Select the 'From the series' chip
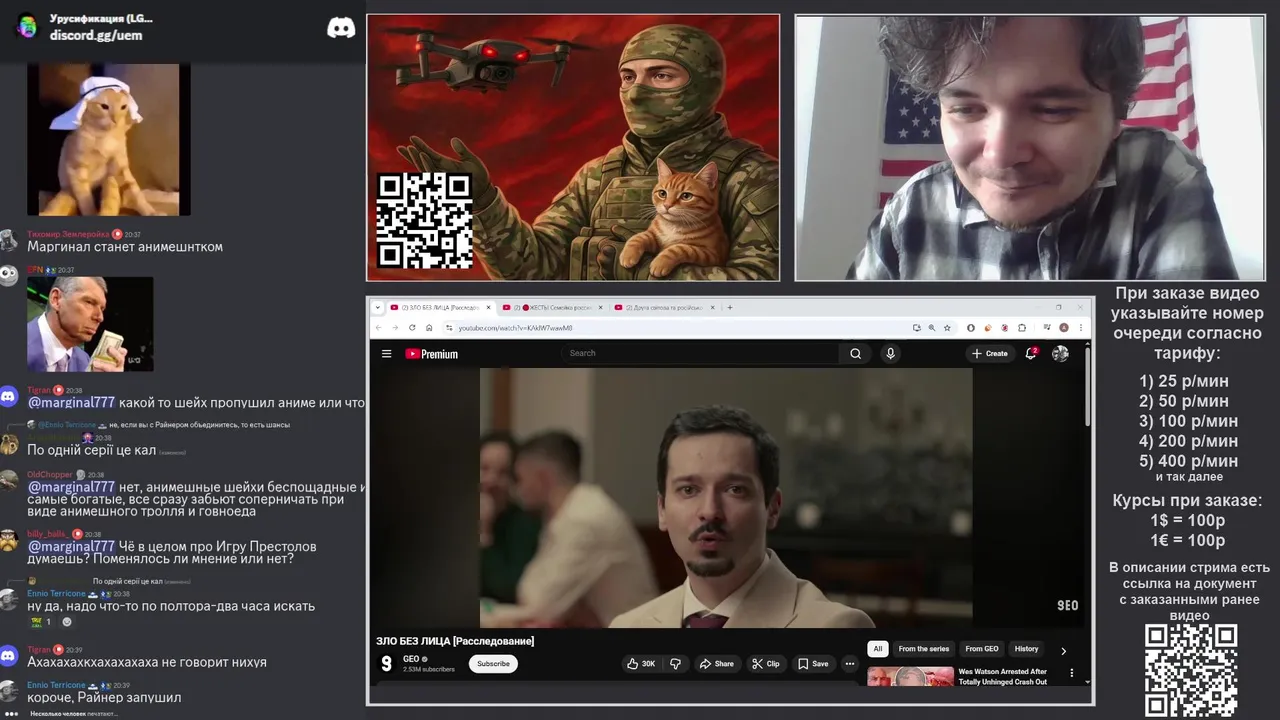 coord(924,649)
